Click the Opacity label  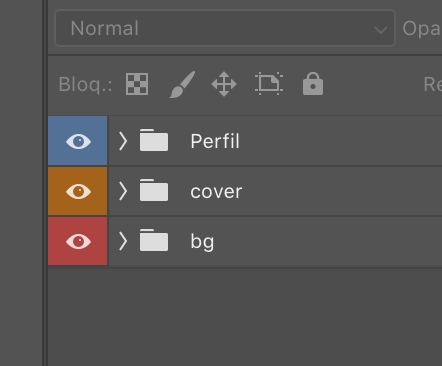pos(422,29)
